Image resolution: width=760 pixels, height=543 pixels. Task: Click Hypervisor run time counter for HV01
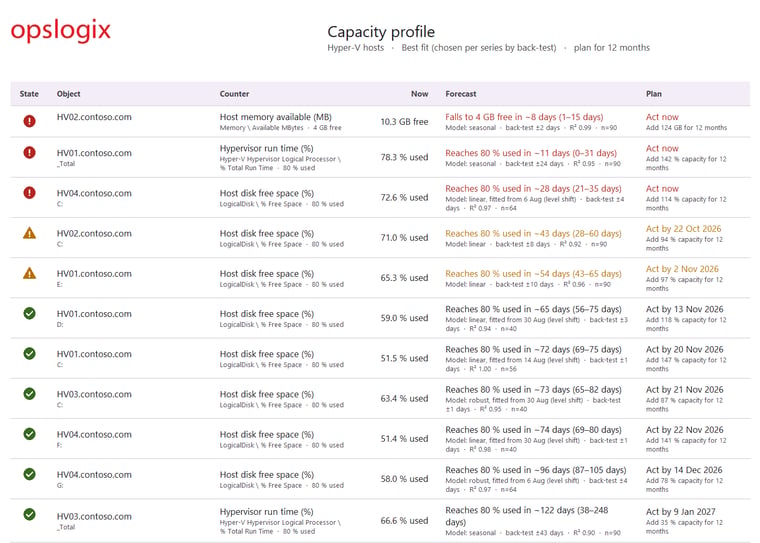point(266,148)
